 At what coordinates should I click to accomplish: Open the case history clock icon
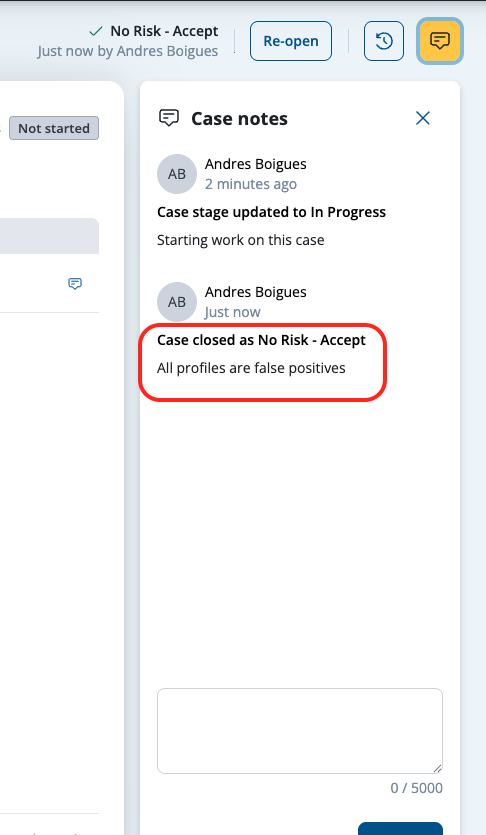coord(384,41)
